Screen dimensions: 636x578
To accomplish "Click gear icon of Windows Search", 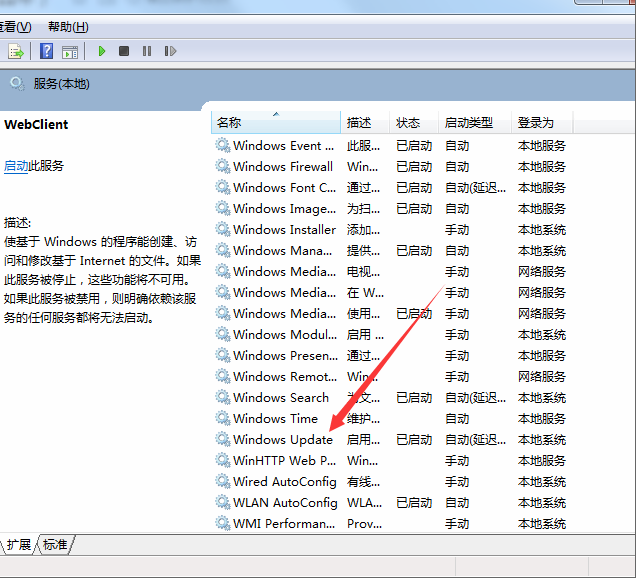I will click(x=223, y=398).
